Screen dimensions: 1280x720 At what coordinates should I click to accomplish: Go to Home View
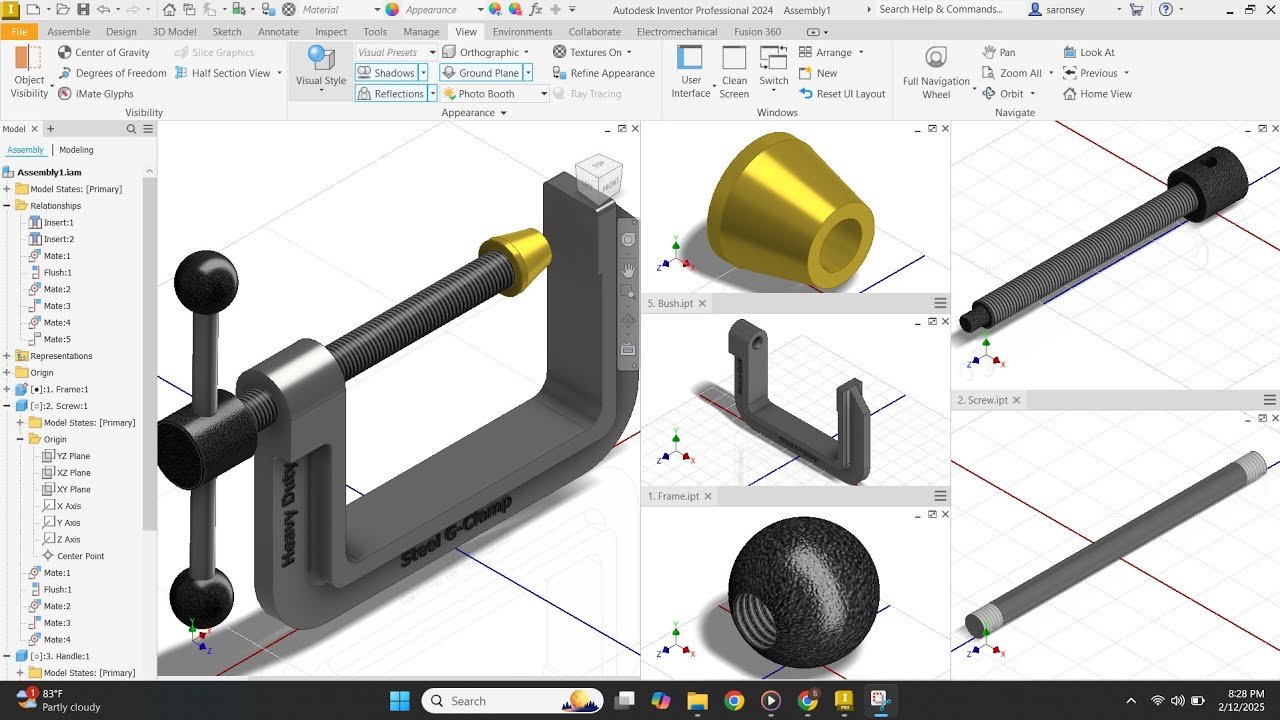1097,94
